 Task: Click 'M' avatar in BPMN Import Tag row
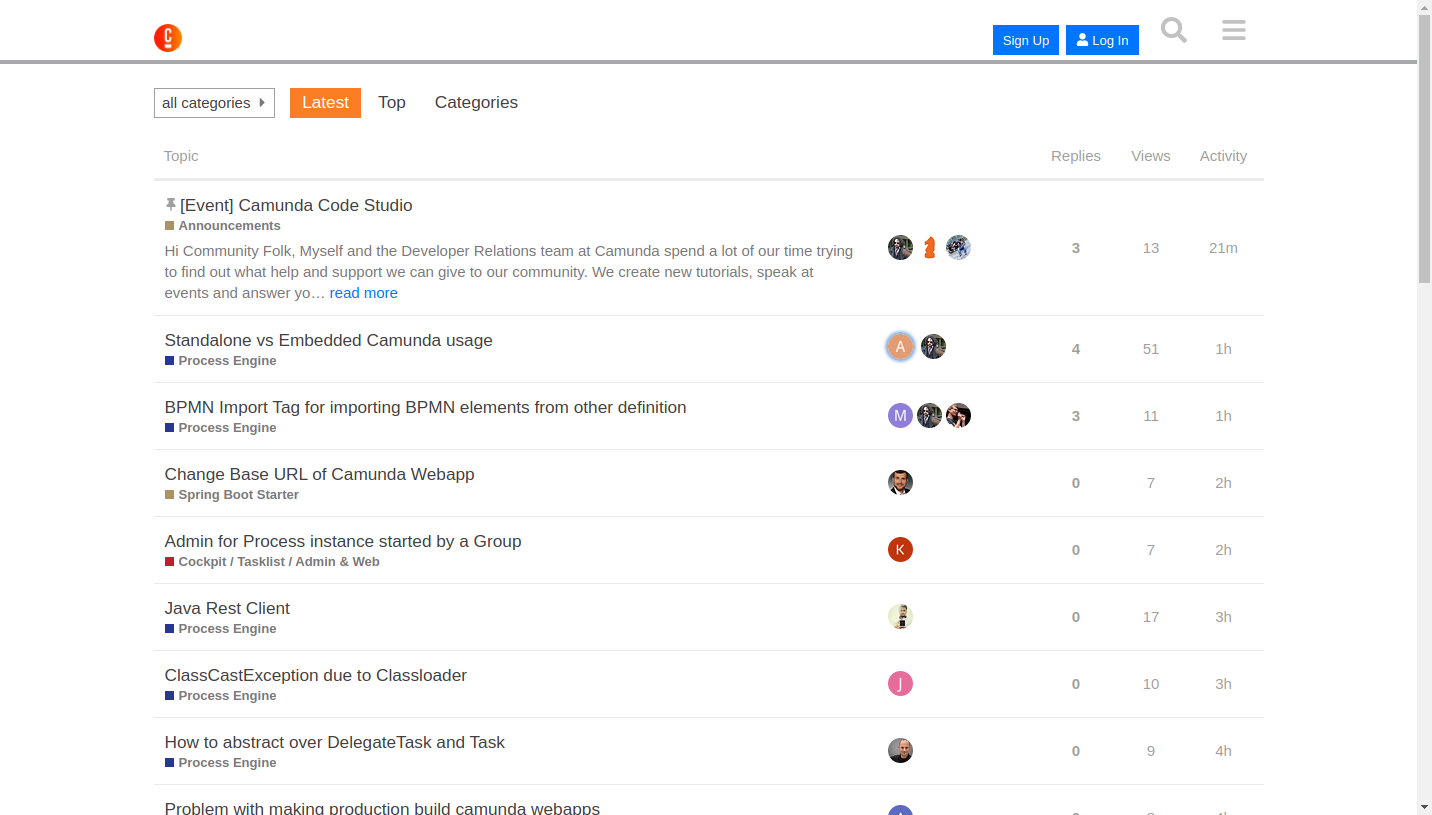point(900,416)
